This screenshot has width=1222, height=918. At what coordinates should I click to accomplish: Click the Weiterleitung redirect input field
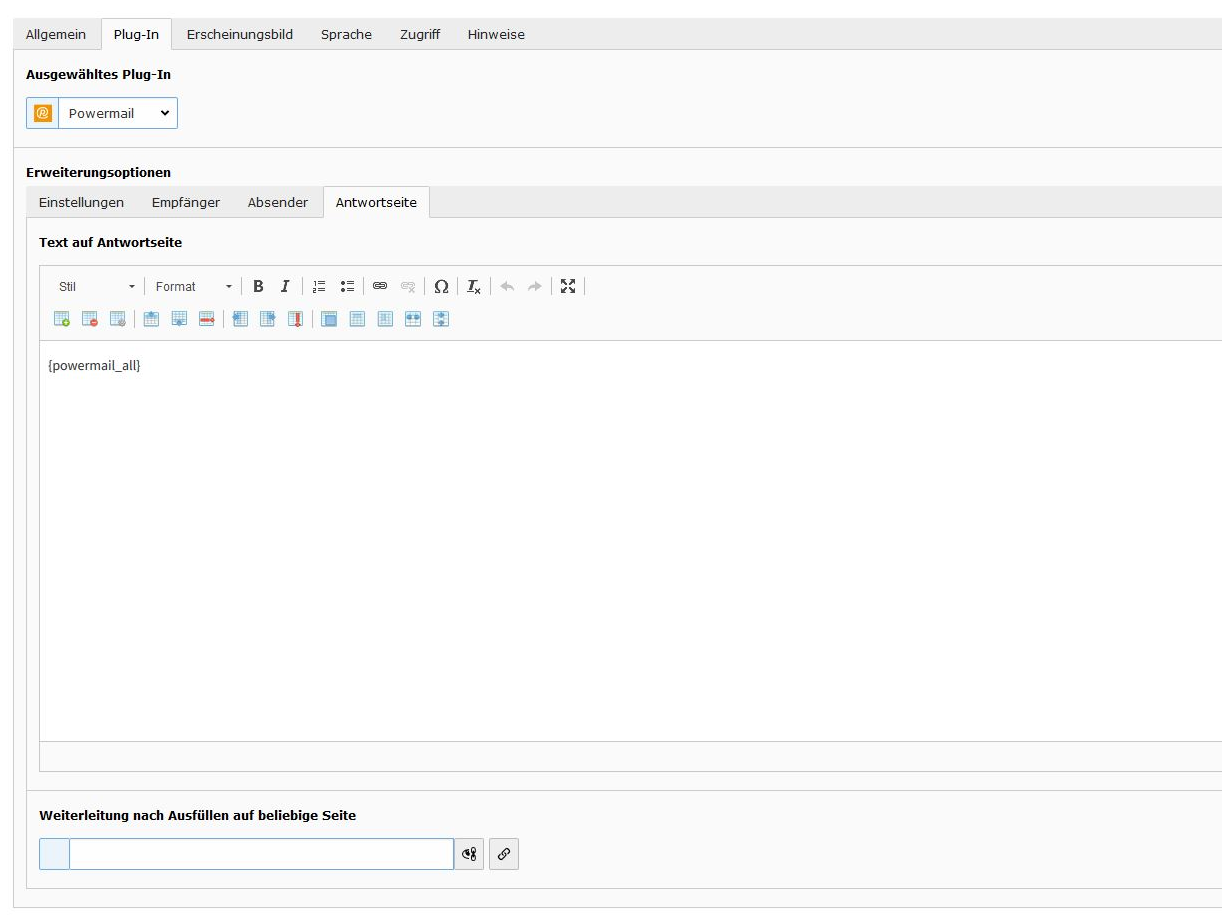[261, 854]
